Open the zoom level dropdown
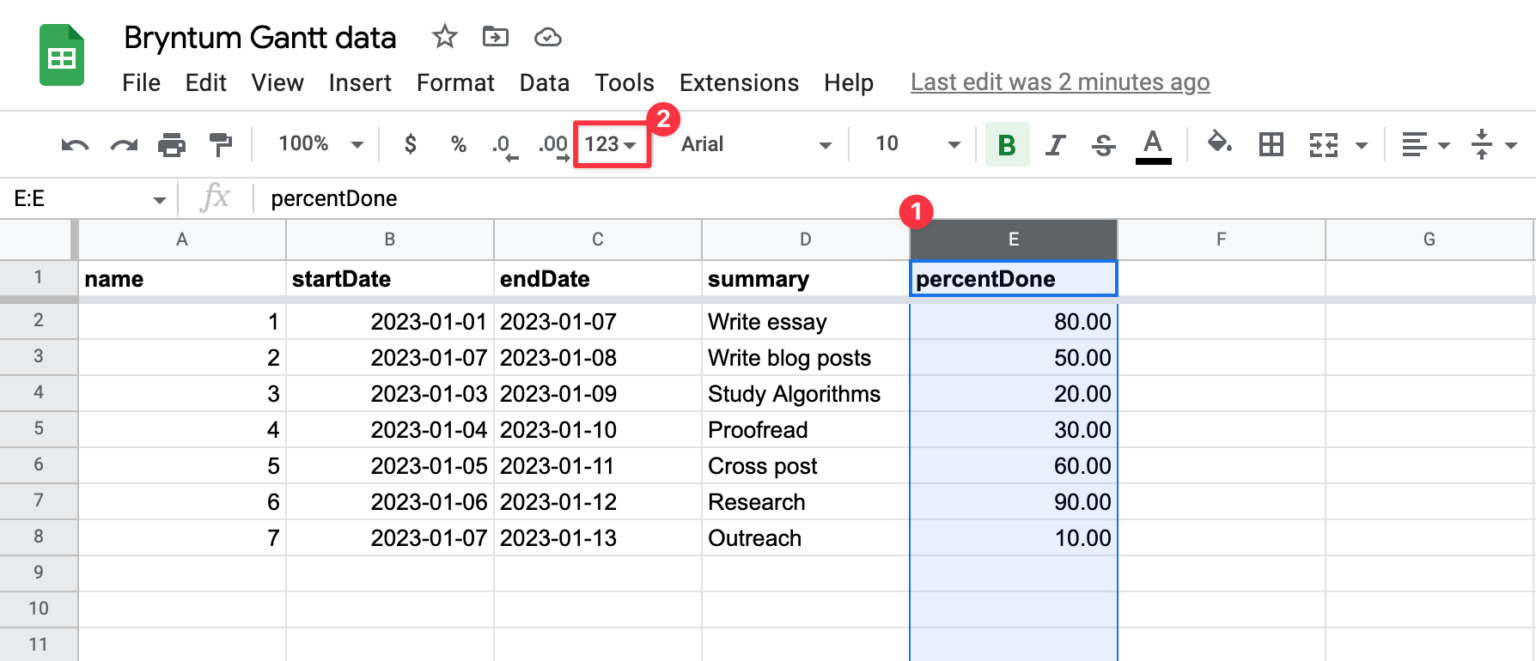Screen dimensions: 1536x661 (316, 144)
